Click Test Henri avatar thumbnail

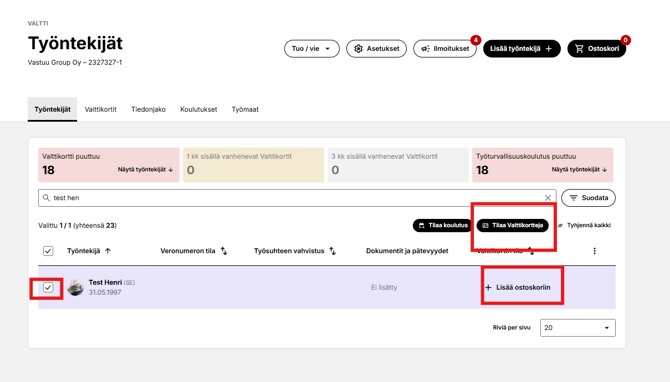[x=76, y=288]
